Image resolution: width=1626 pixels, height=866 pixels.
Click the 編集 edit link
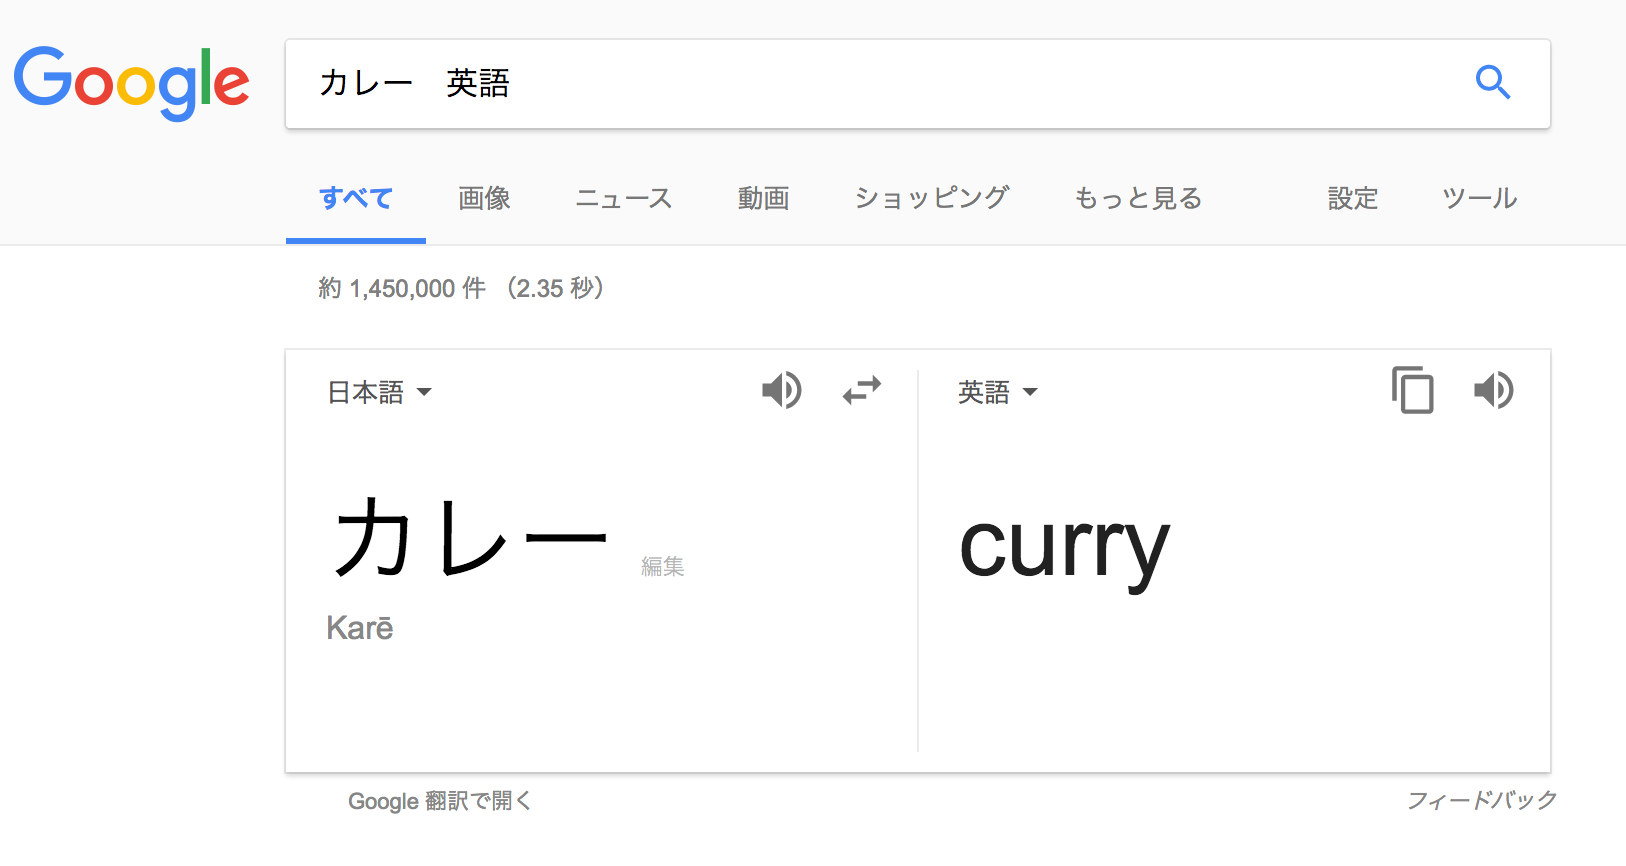point(662,566)
